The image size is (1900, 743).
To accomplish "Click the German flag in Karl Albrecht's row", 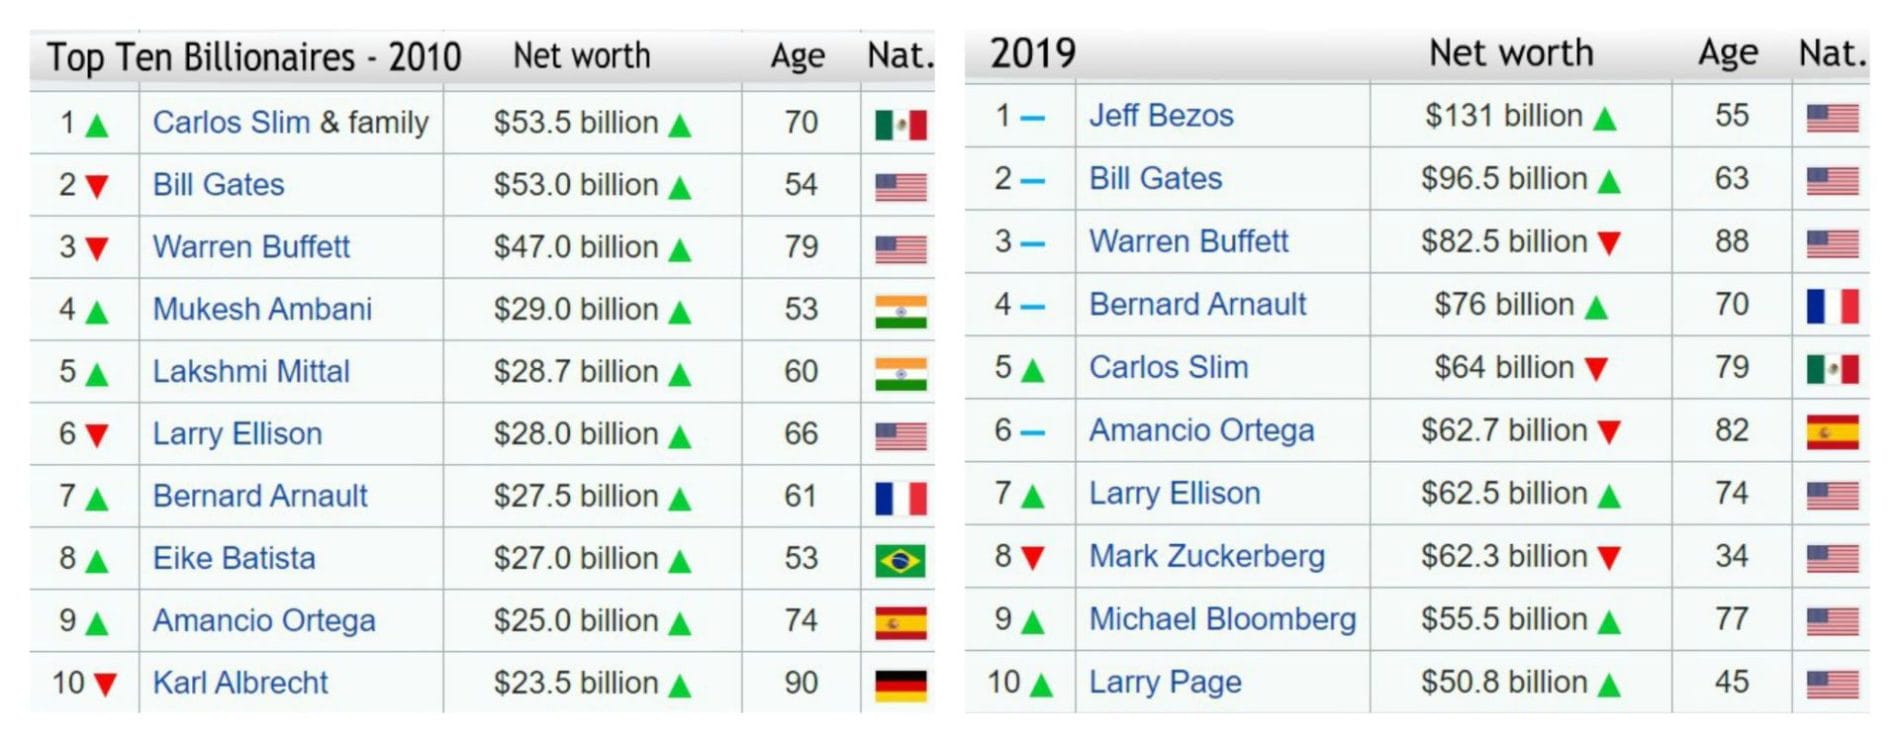I will [x=900, y=685].
